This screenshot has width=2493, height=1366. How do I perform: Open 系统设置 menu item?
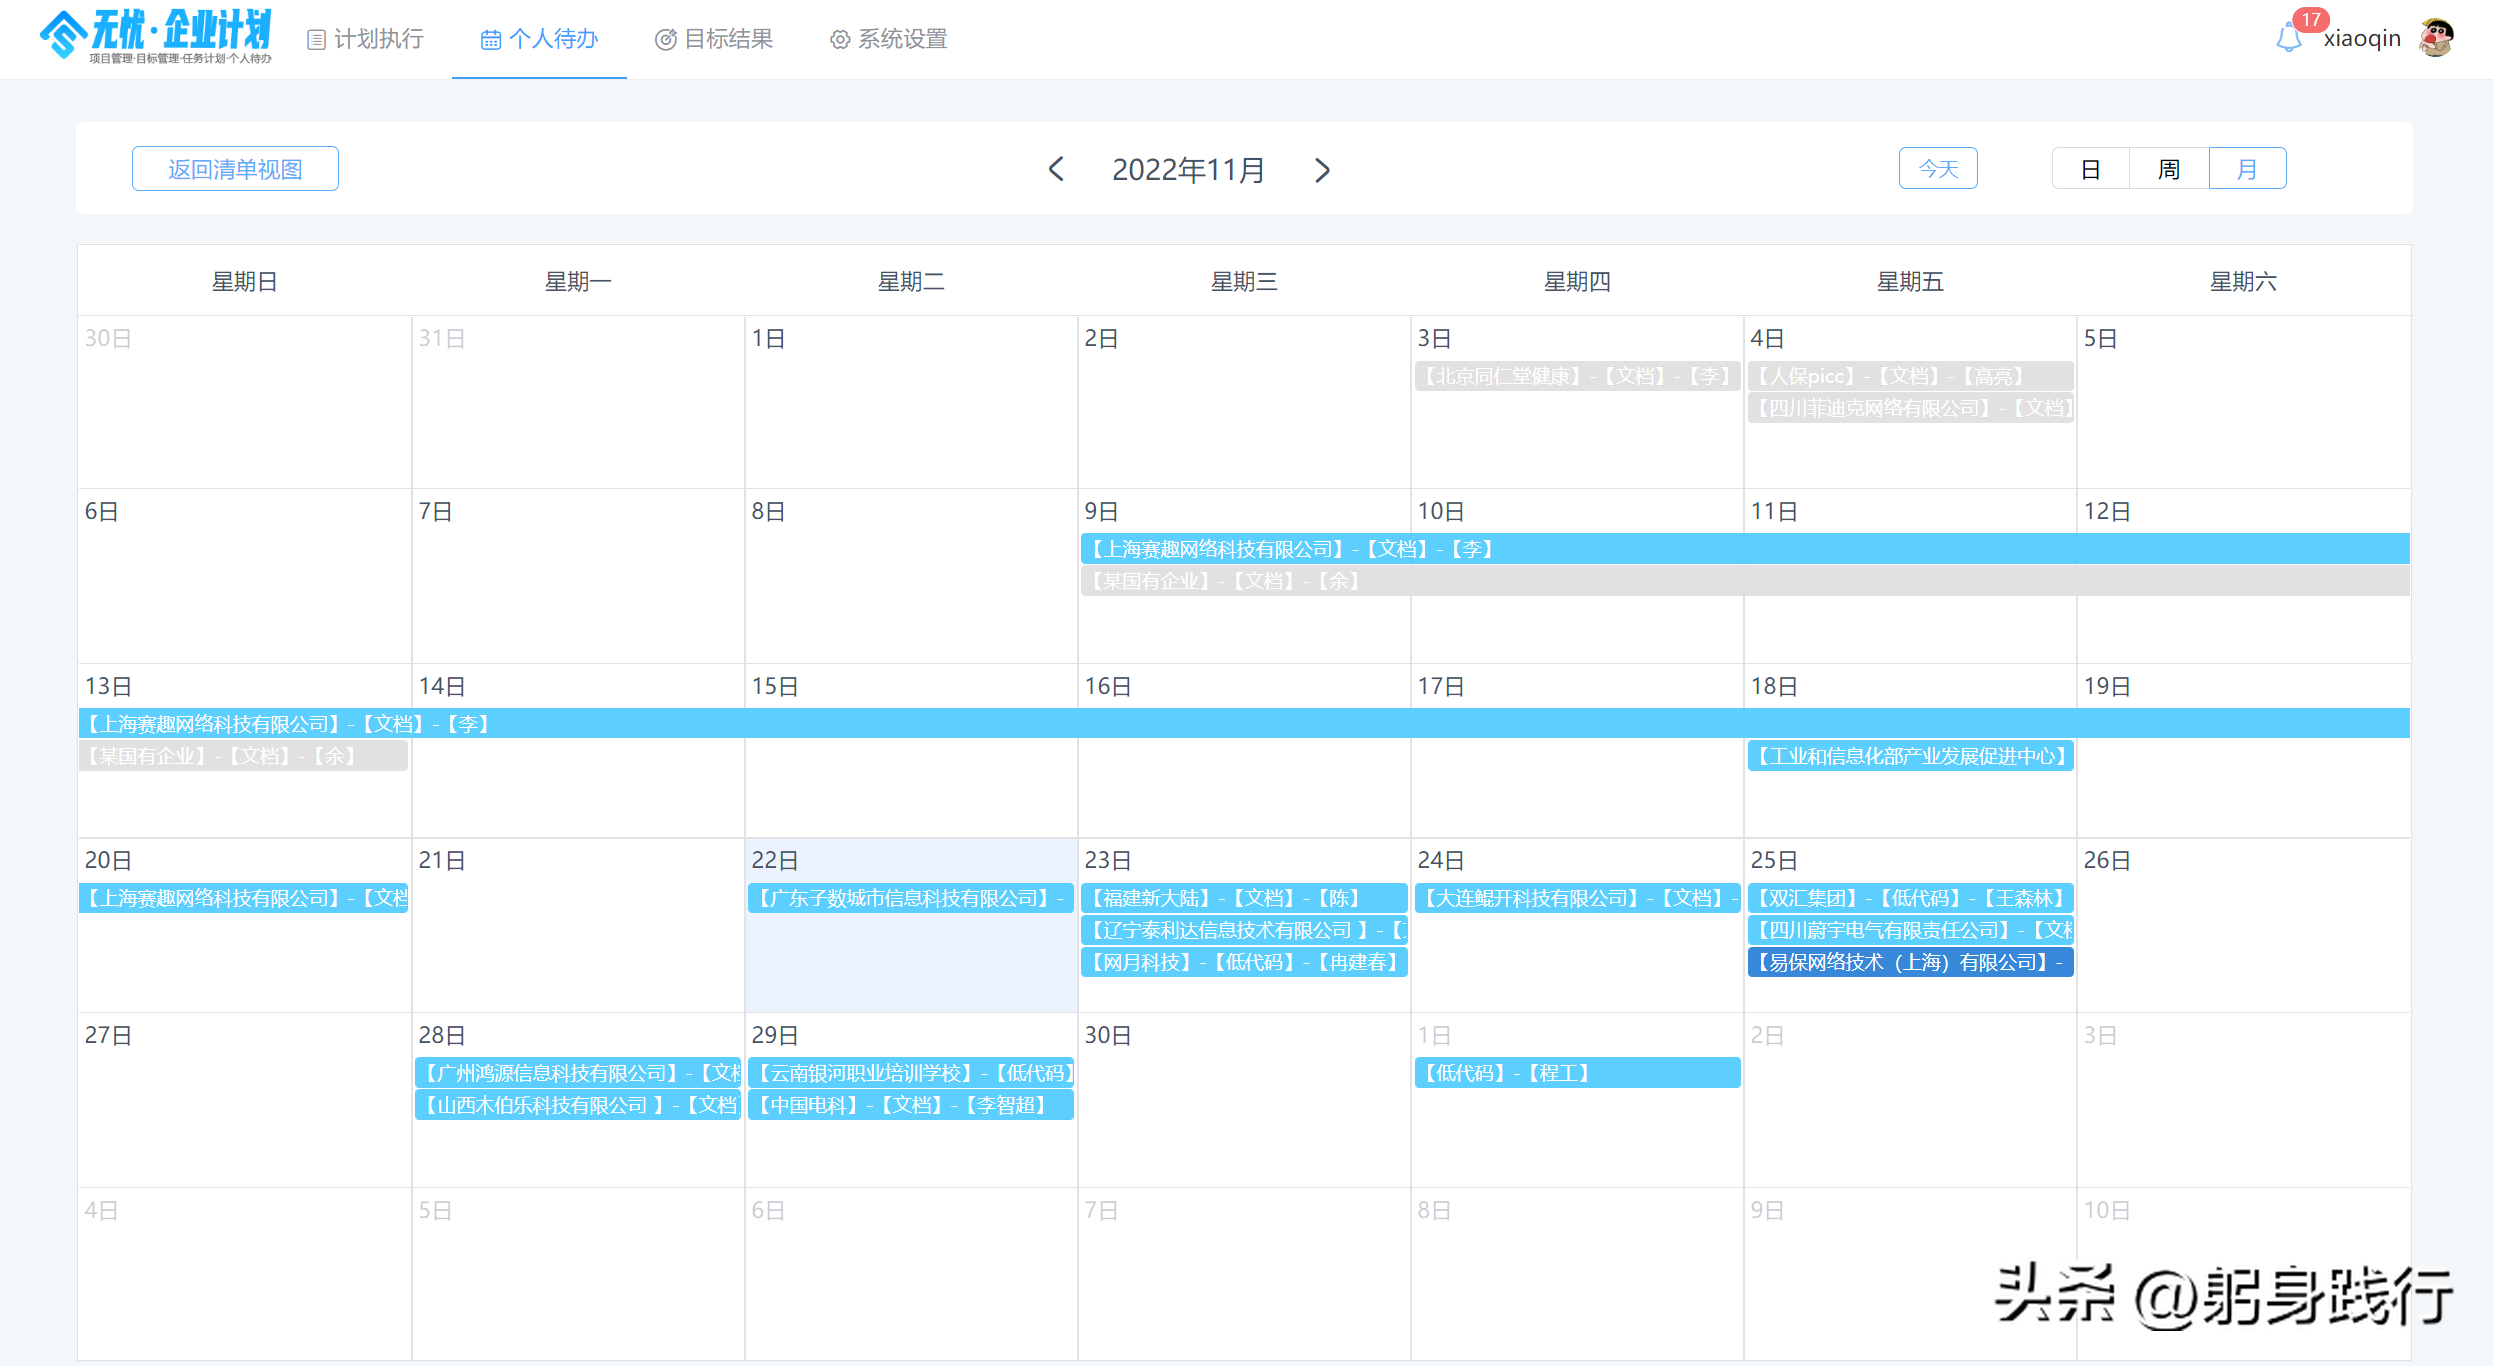(x=888, y=39)
